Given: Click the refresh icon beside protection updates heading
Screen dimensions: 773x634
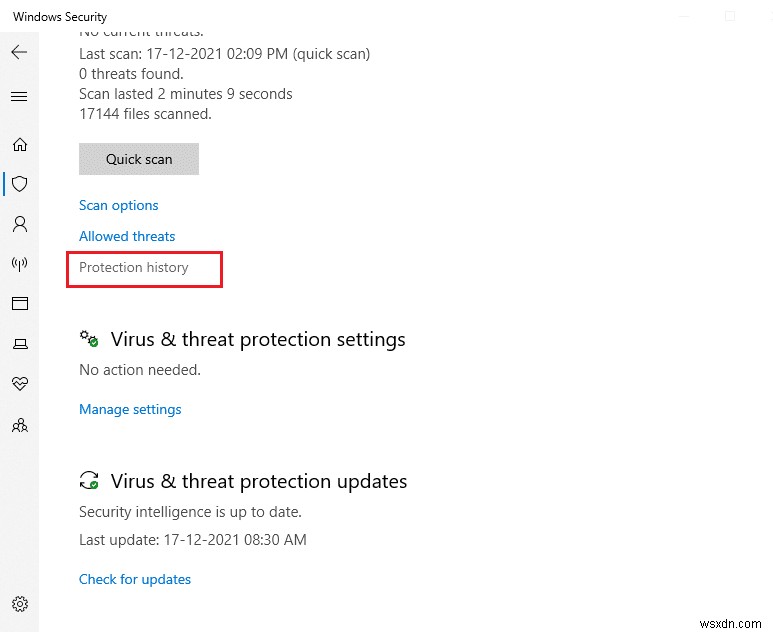Looking at the screenshot, I should pyautogui.click(x=89, y=481).
